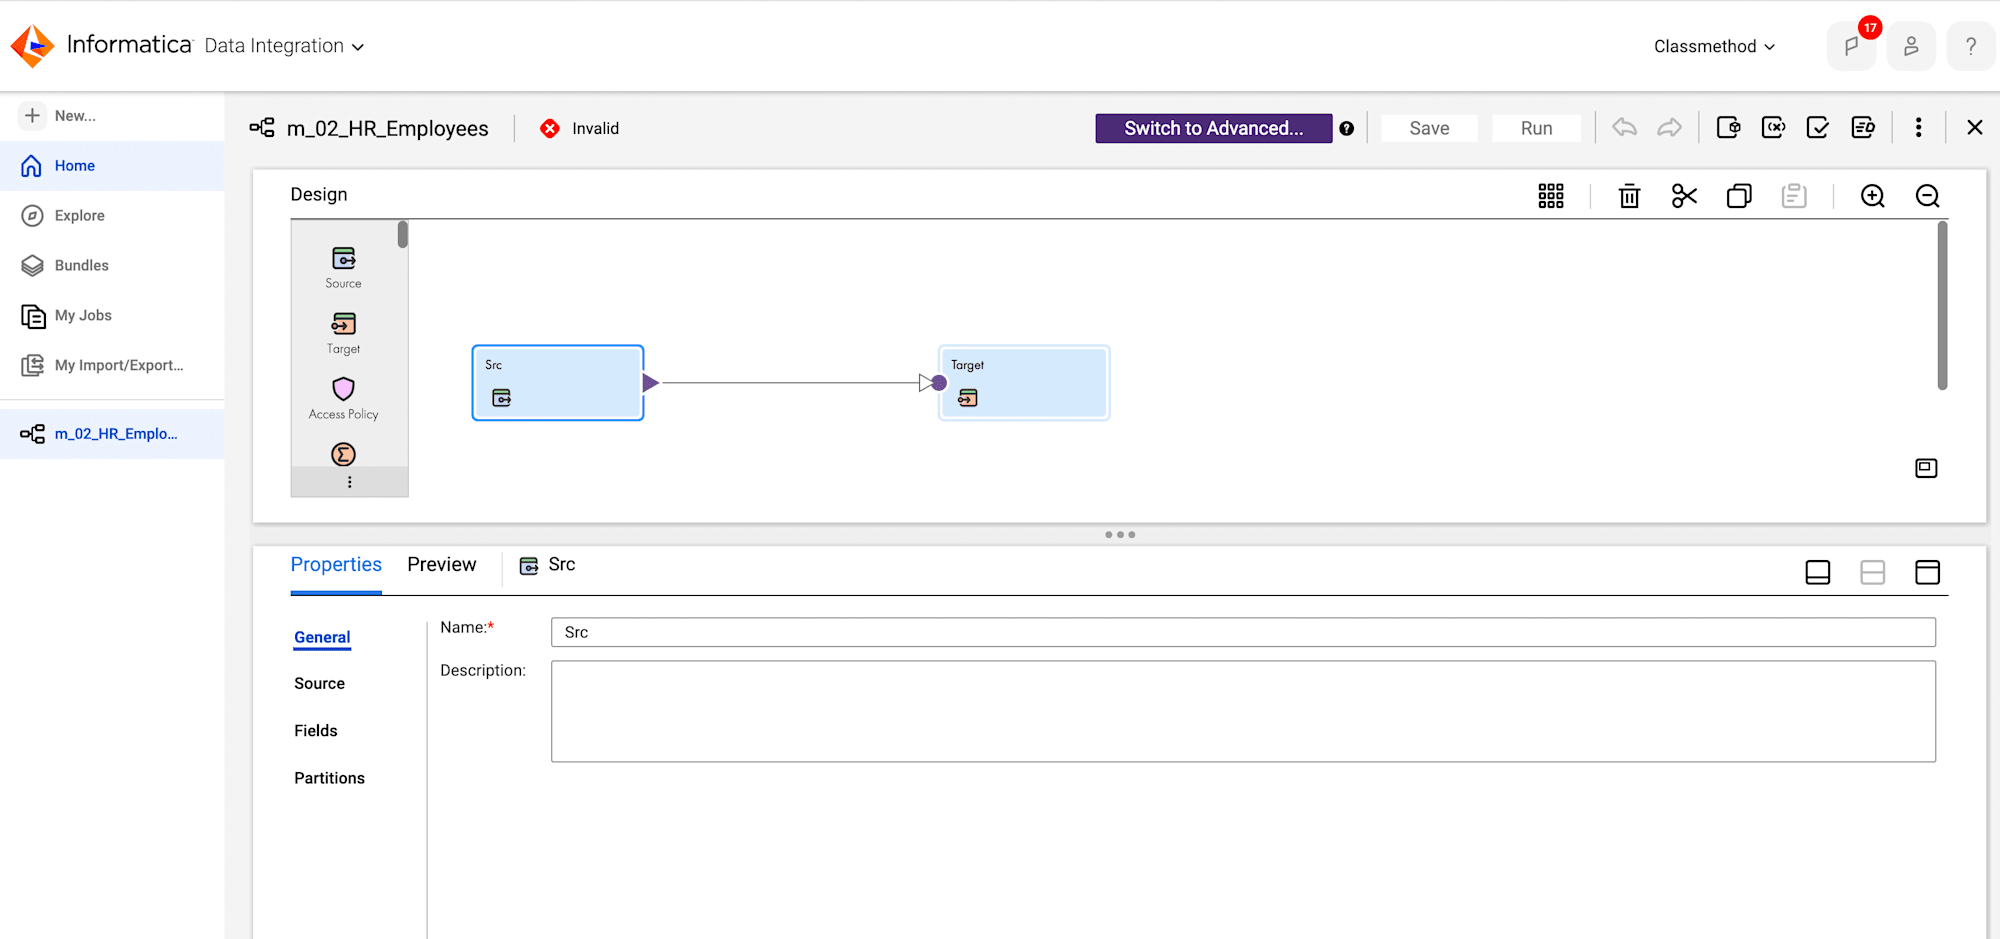The image size is (2000, 939).
Task: Select Target transformation in the palette
Action: [x=343, y=333]
